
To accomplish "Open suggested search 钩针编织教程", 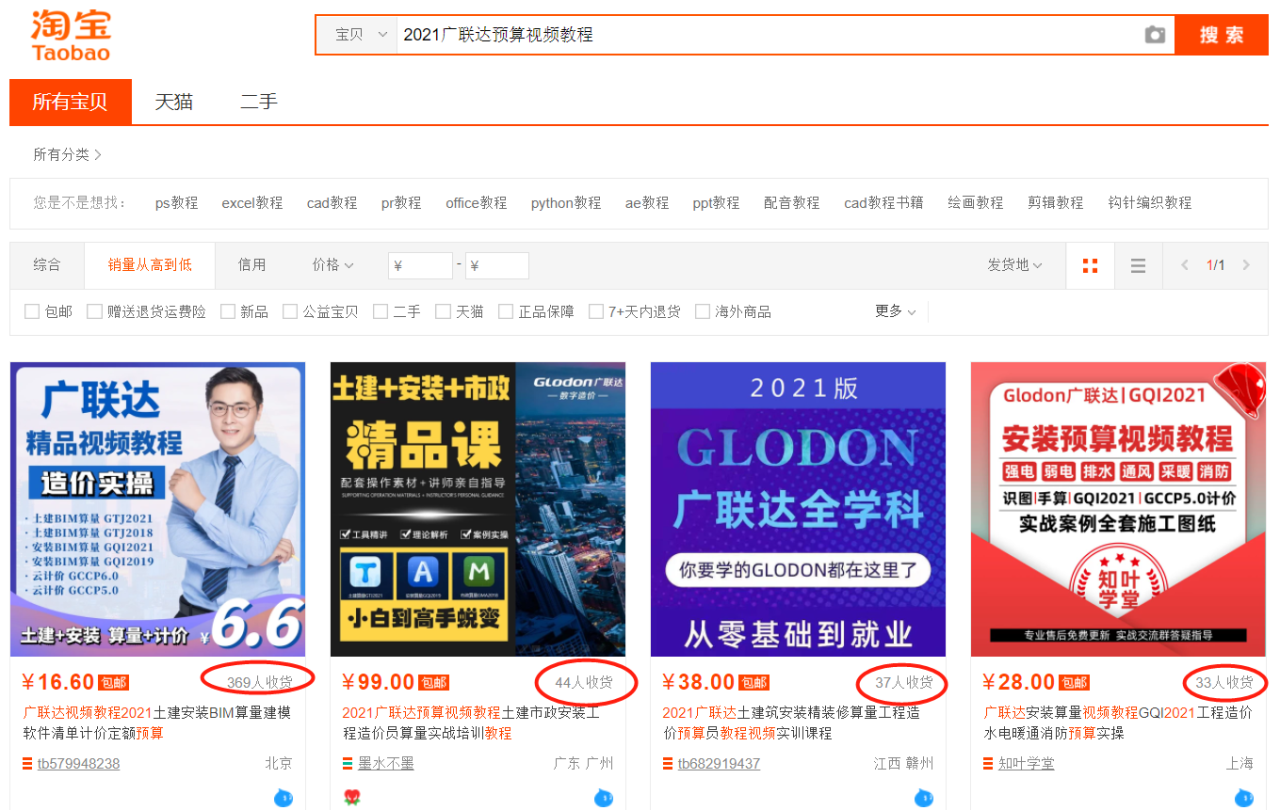I will pyautogui.click(x=1150, y=203).
